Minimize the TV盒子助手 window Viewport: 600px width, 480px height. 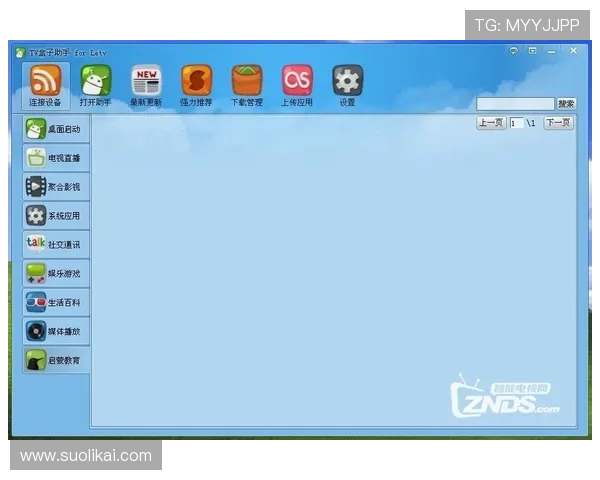point(551,51)
